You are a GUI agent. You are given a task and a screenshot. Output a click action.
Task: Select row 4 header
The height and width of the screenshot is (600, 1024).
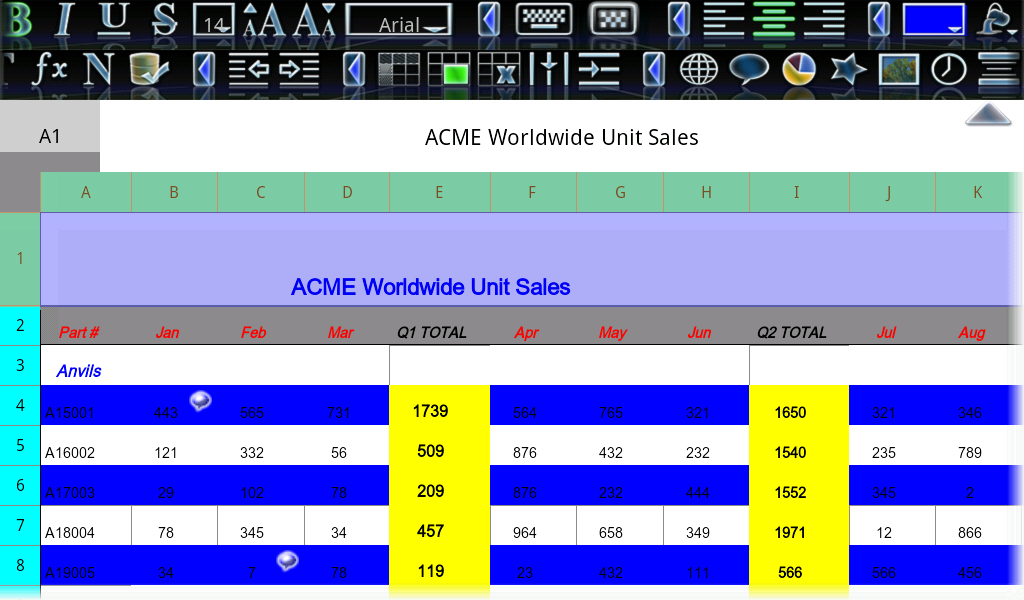click(20, 405)
